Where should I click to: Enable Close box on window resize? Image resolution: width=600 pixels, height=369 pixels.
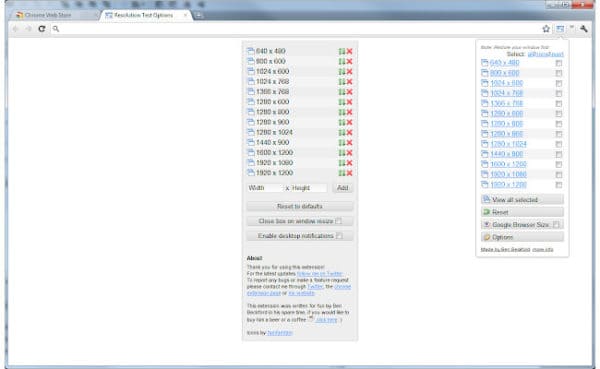(x=338, y=221)
